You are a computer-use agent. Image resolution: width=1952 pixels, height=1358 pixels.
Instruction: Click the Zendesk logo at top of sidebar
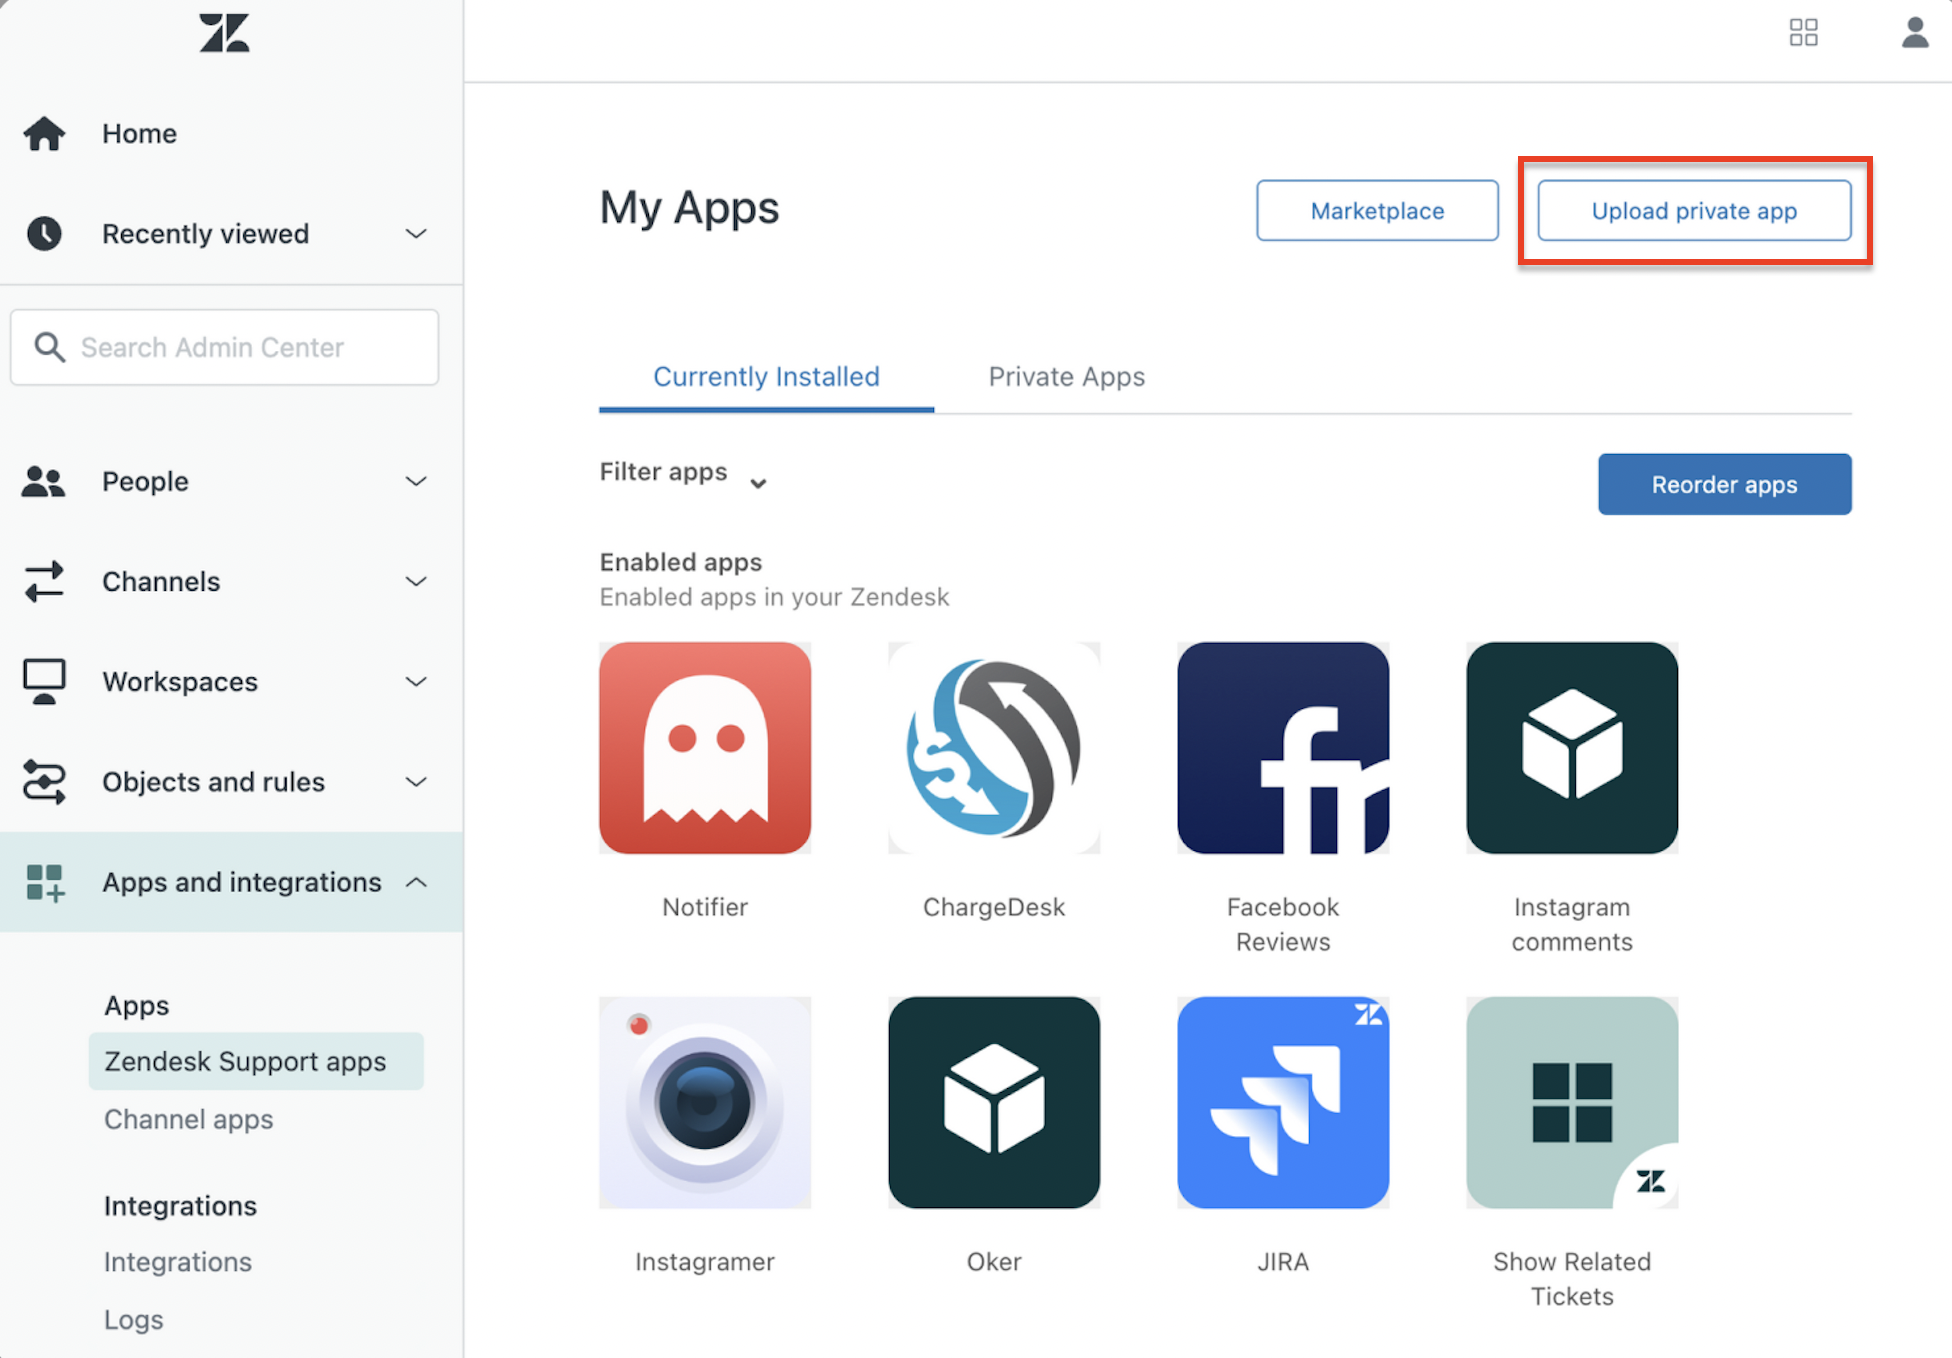click(x=224, y=33)
